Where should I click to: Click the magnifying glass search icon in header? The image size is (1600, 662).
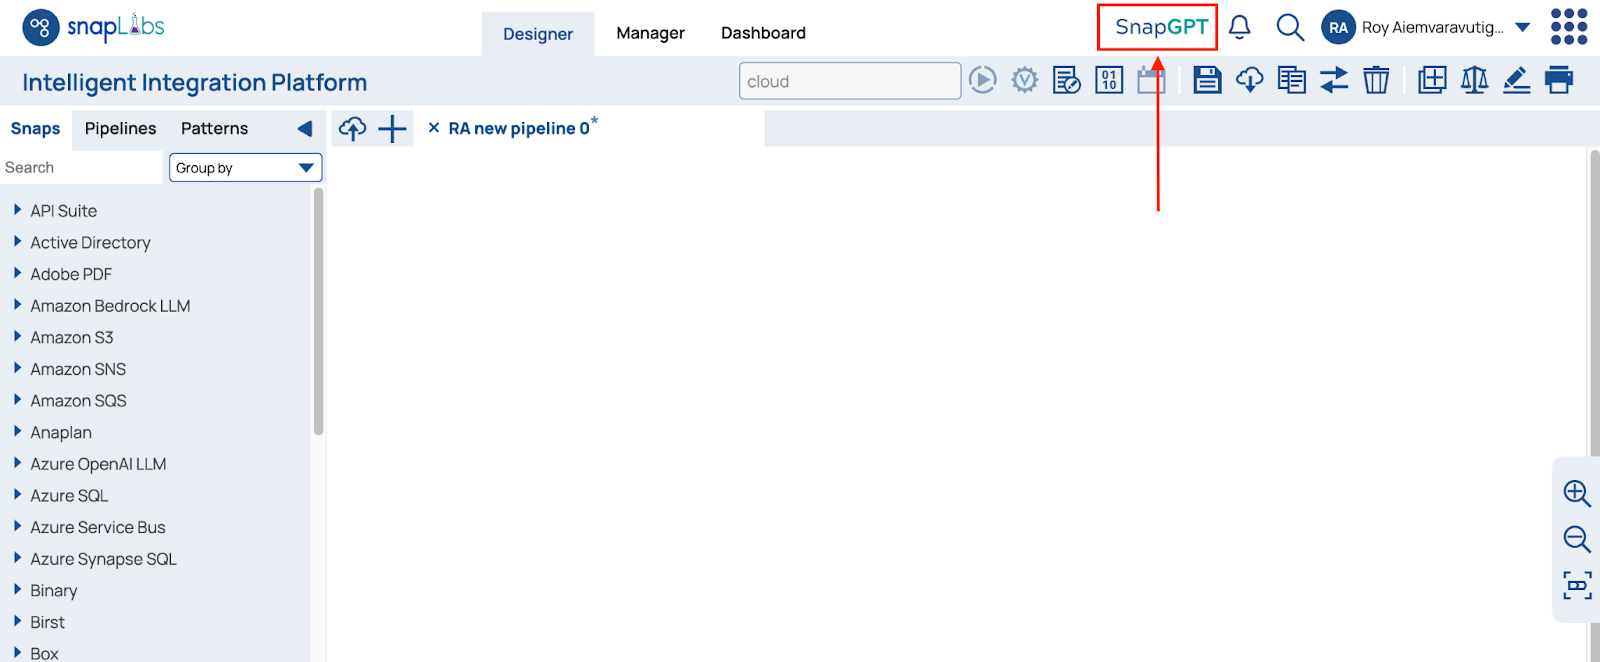point(1290,27)
